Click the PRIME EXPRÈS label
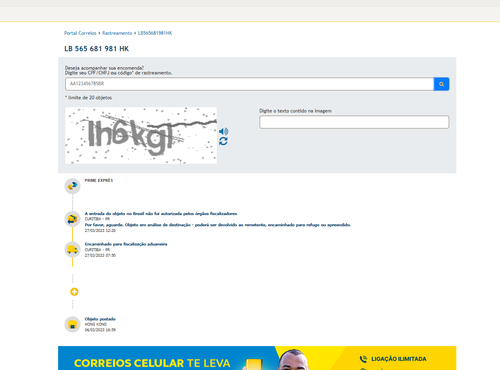Image resolution: width=500 pixels, height=370 pixels. (x=99, y=180)
